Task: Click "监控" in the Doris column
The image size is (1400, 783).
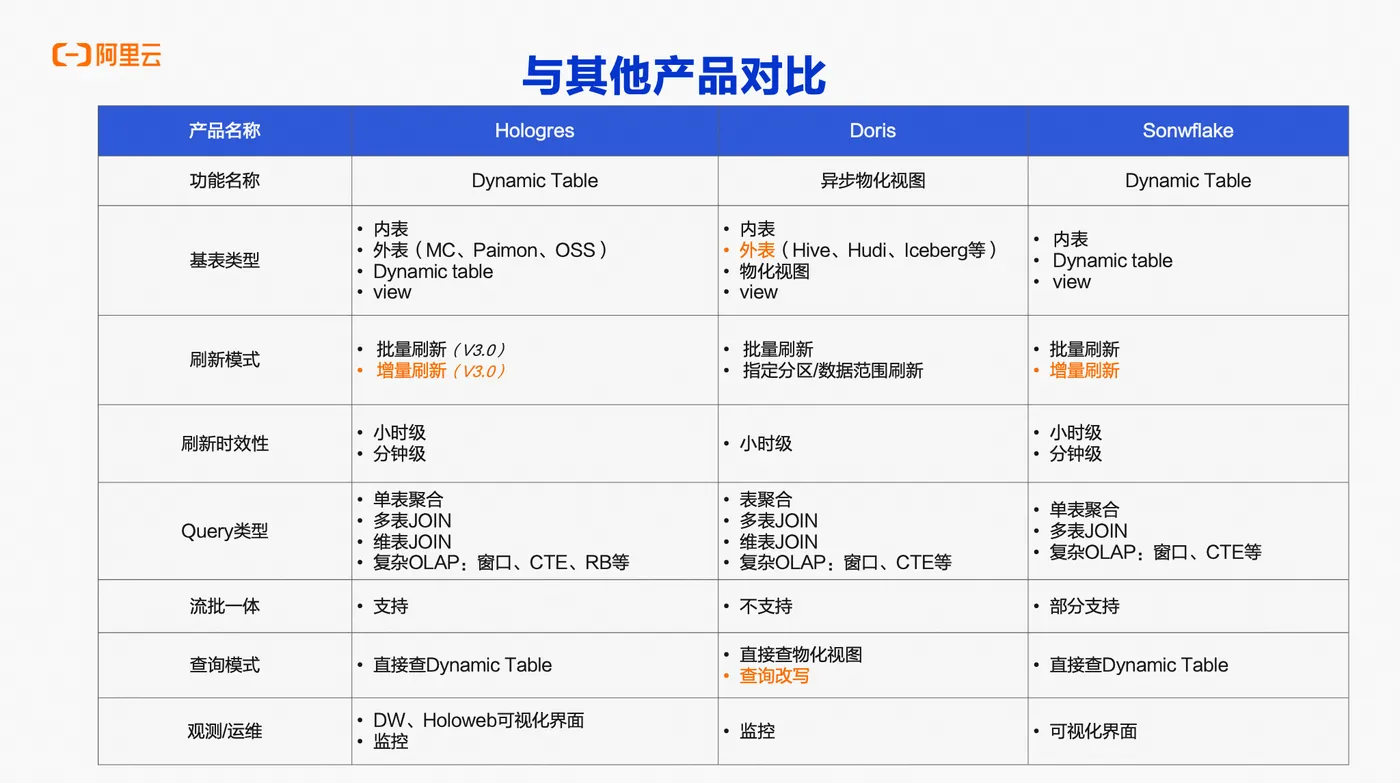Action: pyautogui.click(x=757, y=731)
